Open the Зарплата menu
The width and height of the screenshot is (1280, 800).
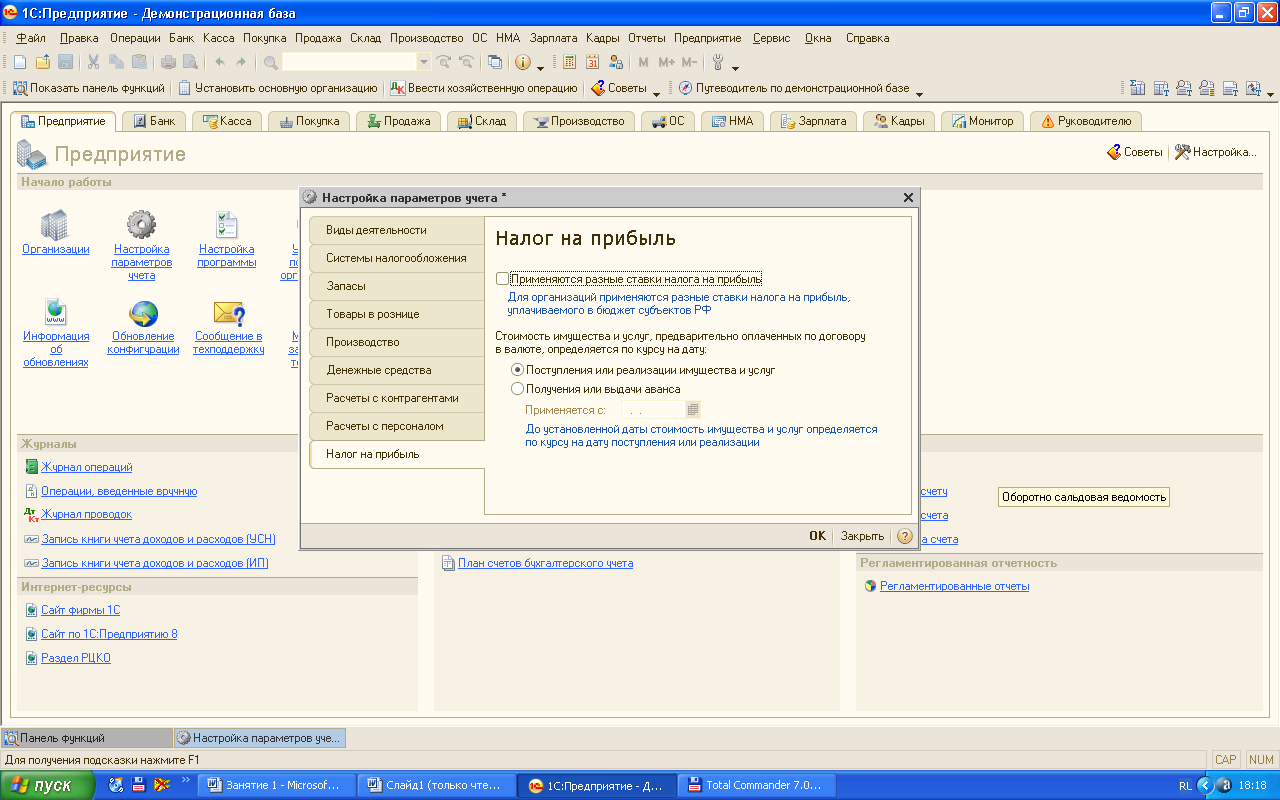tap(553, 38)
